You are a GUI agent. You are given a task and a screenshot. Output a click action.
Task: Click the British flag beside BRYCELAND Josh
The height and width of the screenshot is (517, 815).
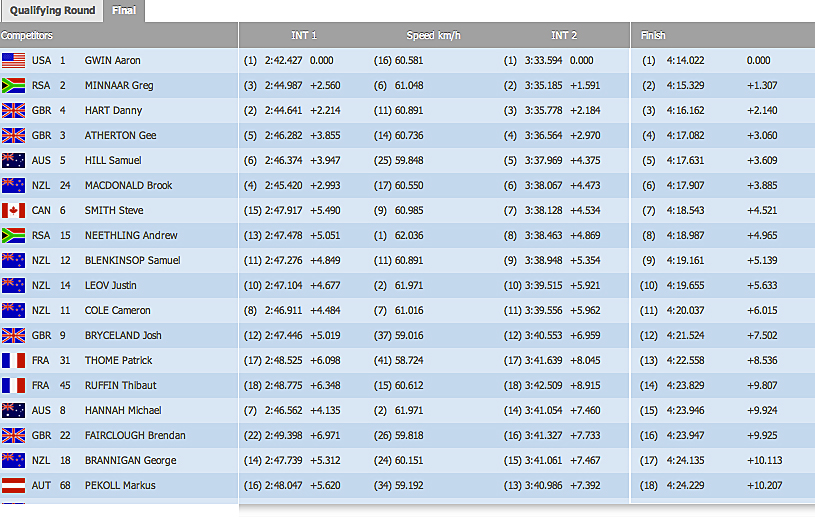[13, 335]
